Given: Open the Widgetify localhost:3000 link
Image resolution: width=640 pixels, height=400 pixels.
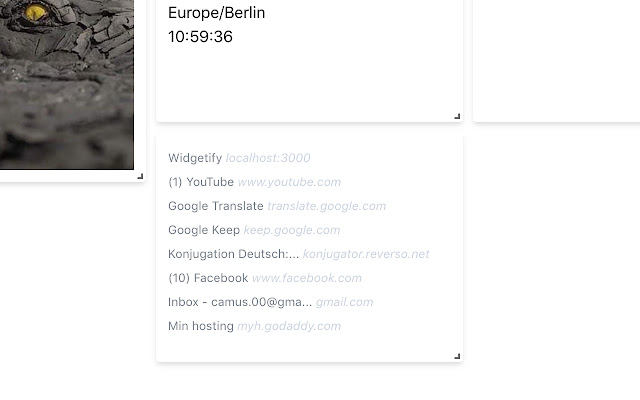Looking at the screenshot, I should 239,158.
